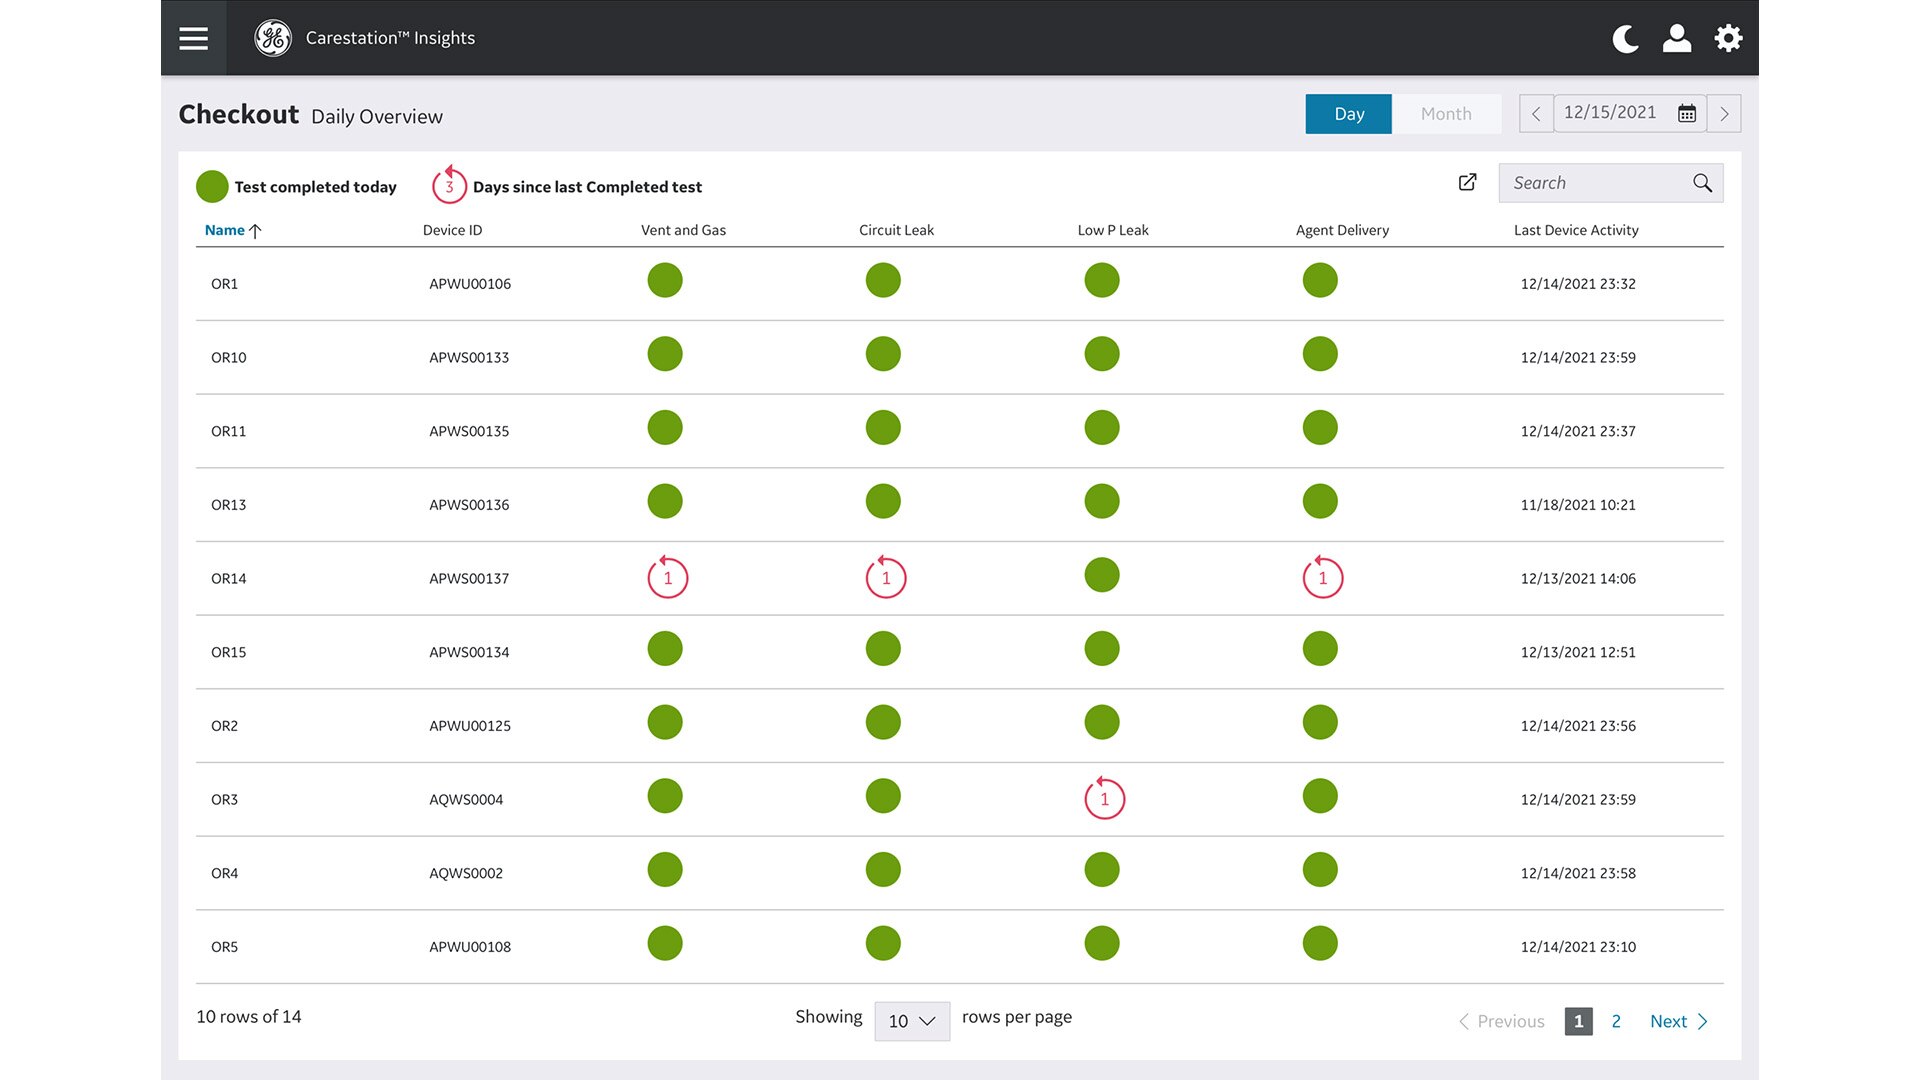
Task: Switch to Month view
Action: click(1446, 114)
